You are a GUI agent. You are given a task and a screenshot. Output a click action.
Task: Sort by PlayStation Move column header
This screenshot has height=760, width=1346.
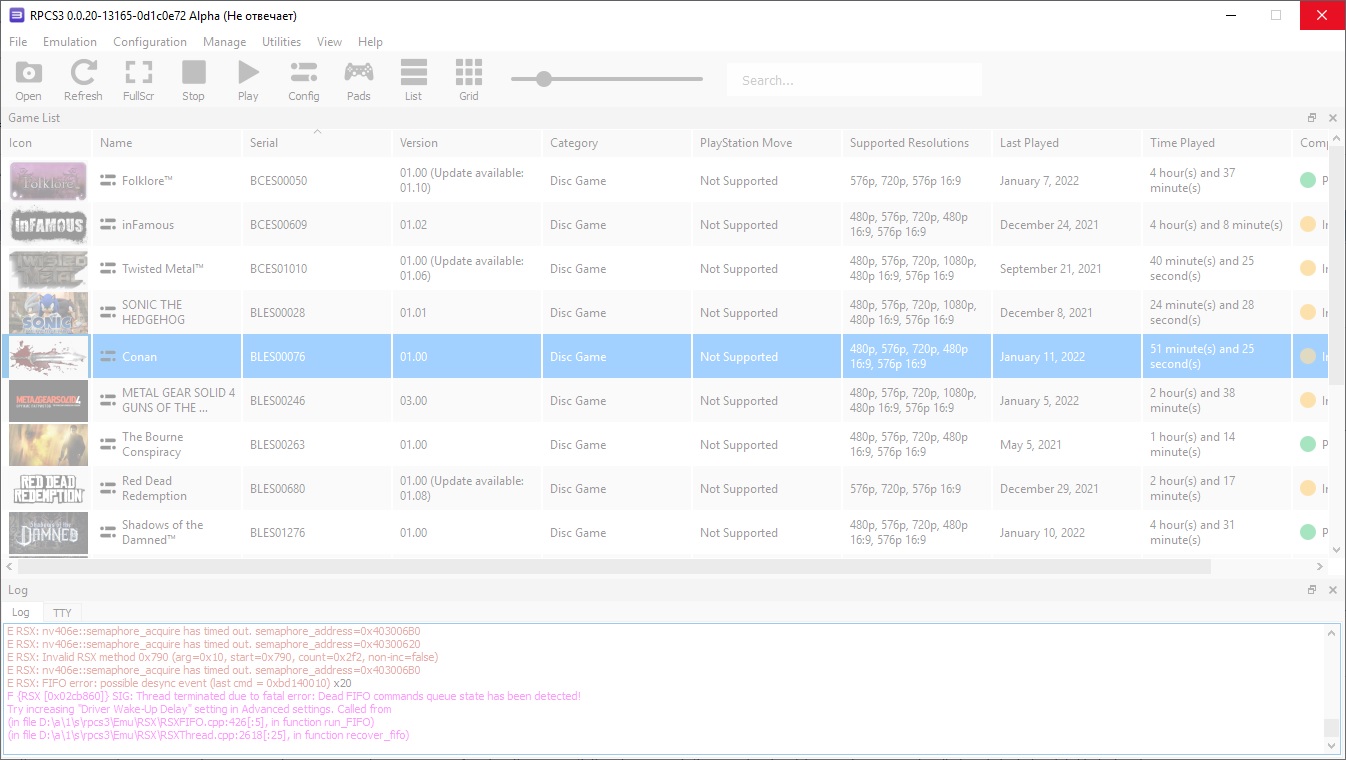767,143
